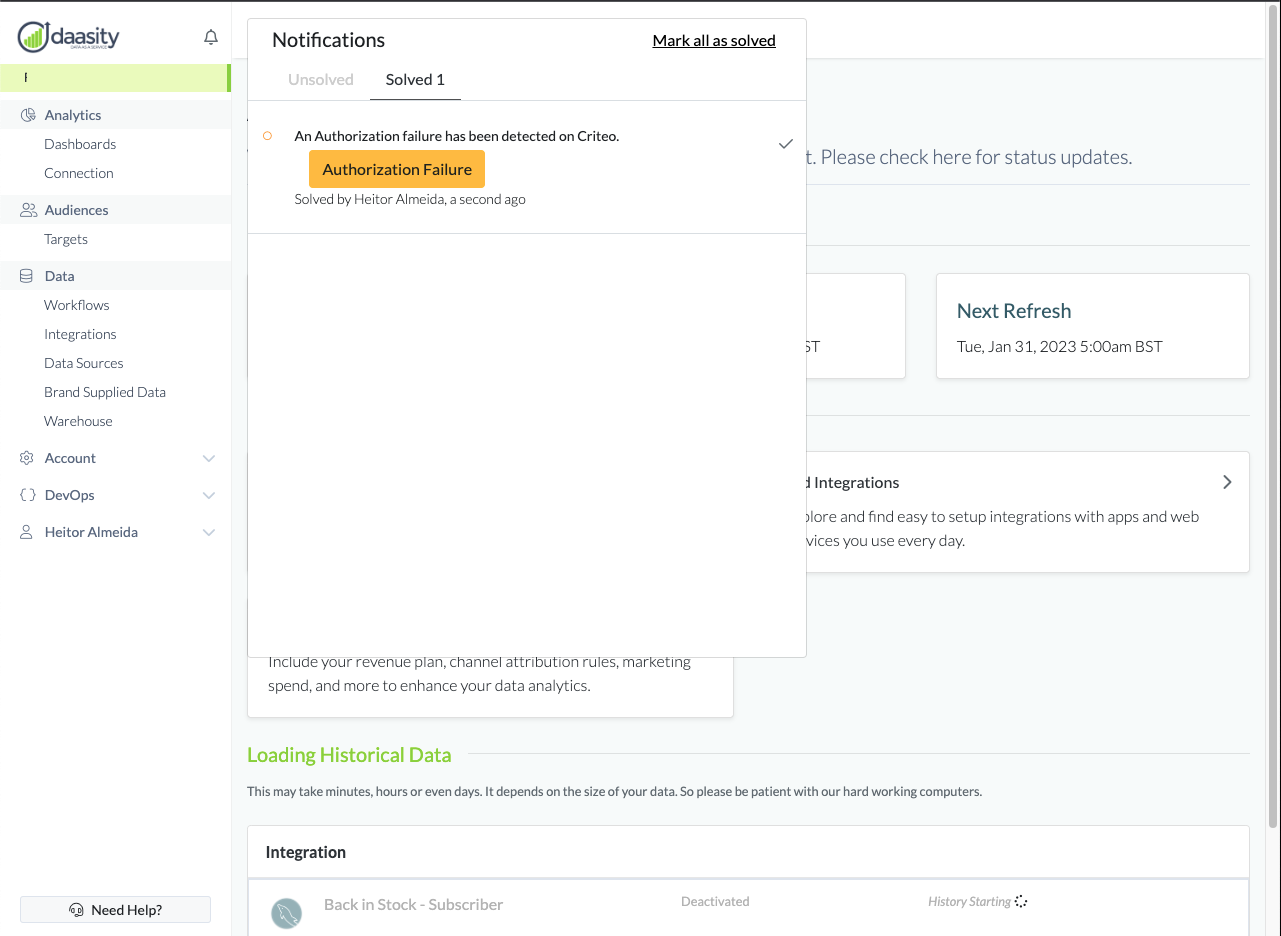Open Workflows in the sidebar
This screenshot has height=936, width=1281.
tap(77, 305)
